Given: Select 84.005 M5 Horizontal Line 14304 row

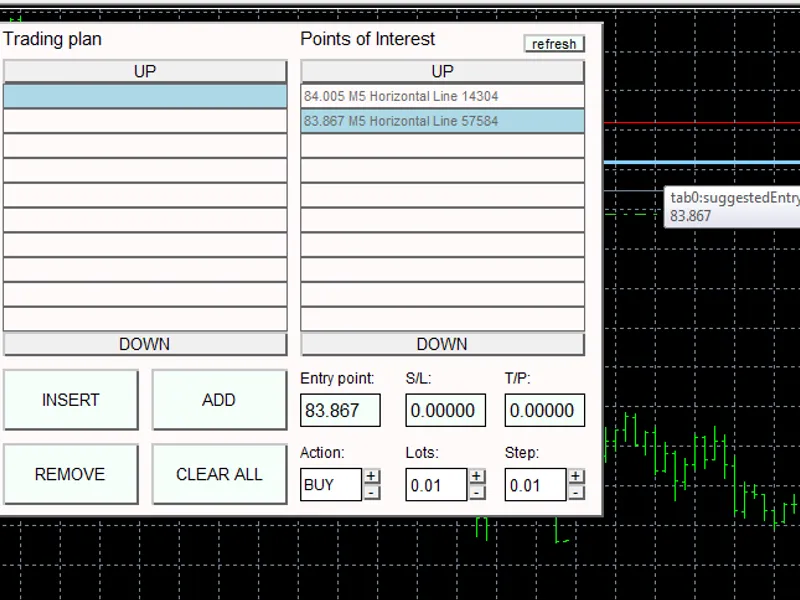Looking at the screenshot, I should click(x=442, y=96).
